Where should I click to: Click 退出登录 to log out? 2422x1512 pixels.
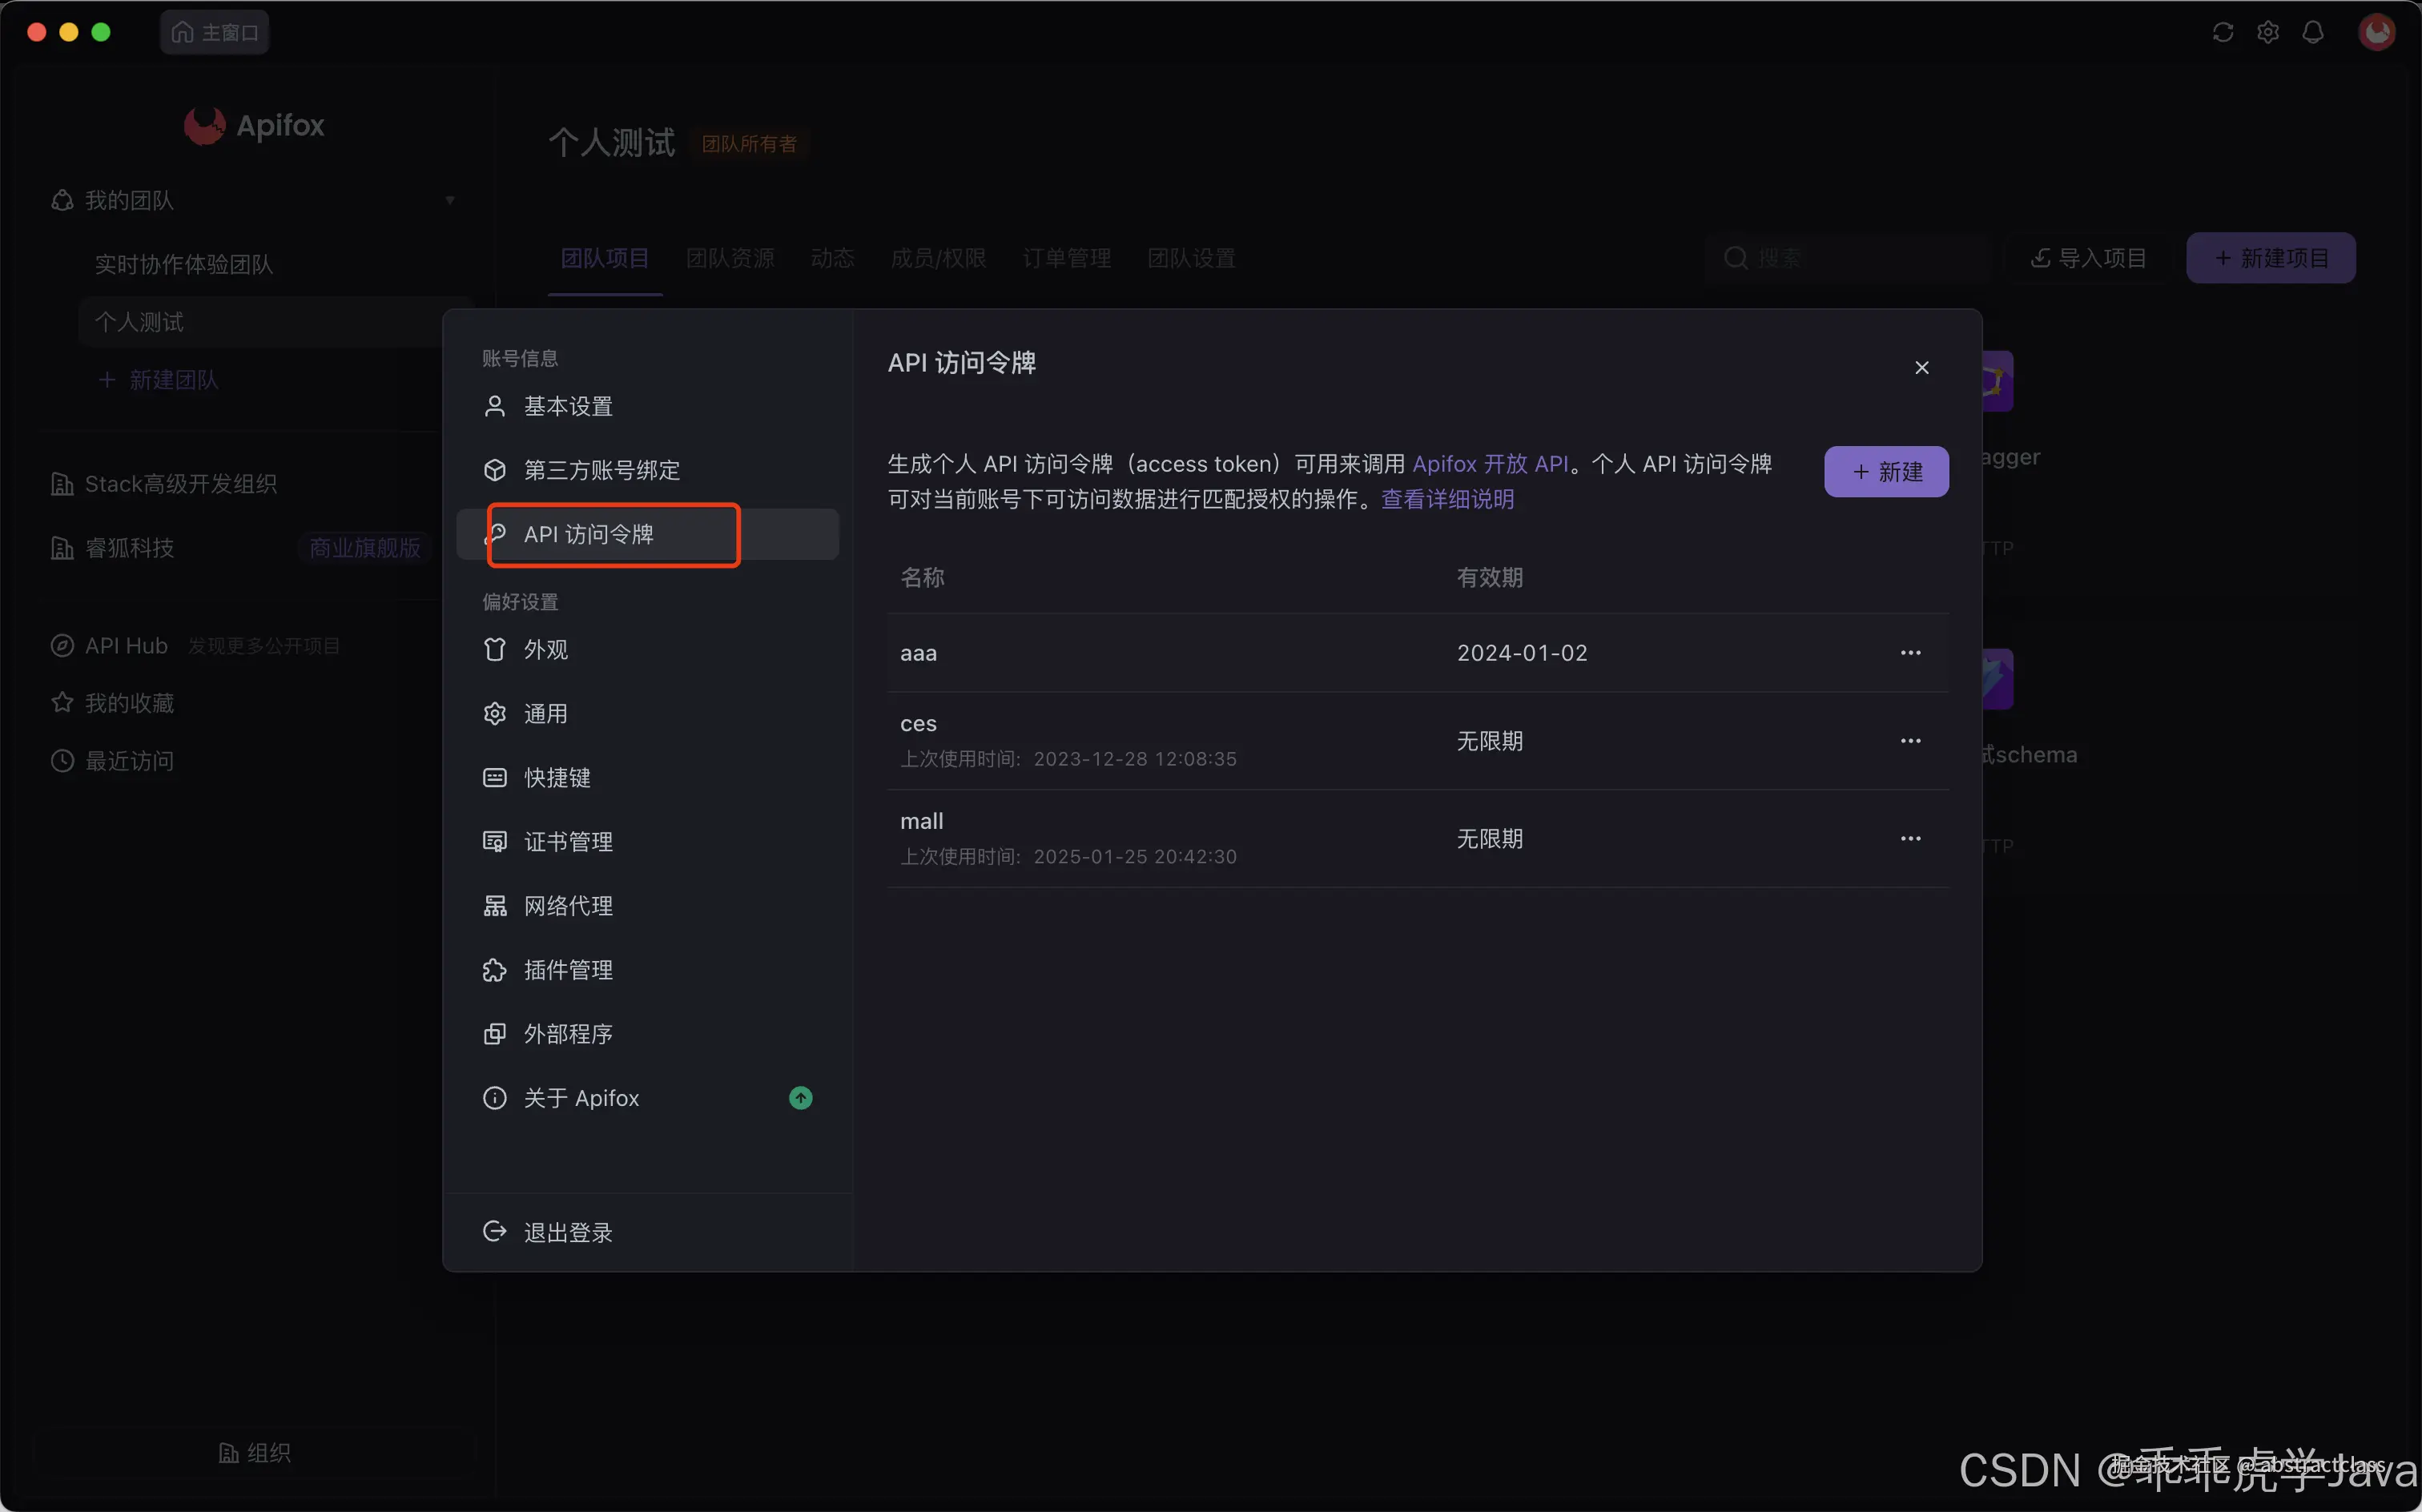[568, 1231]
